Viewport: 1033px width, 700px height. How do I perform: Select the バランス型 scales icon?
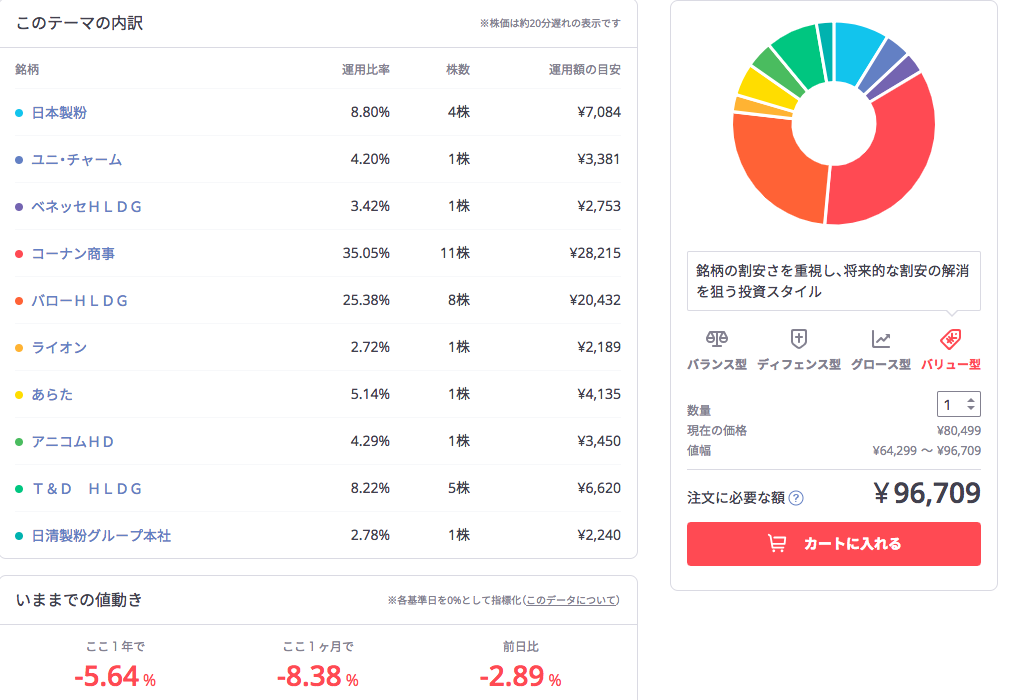pyautogui.click(x=717, y=339)
